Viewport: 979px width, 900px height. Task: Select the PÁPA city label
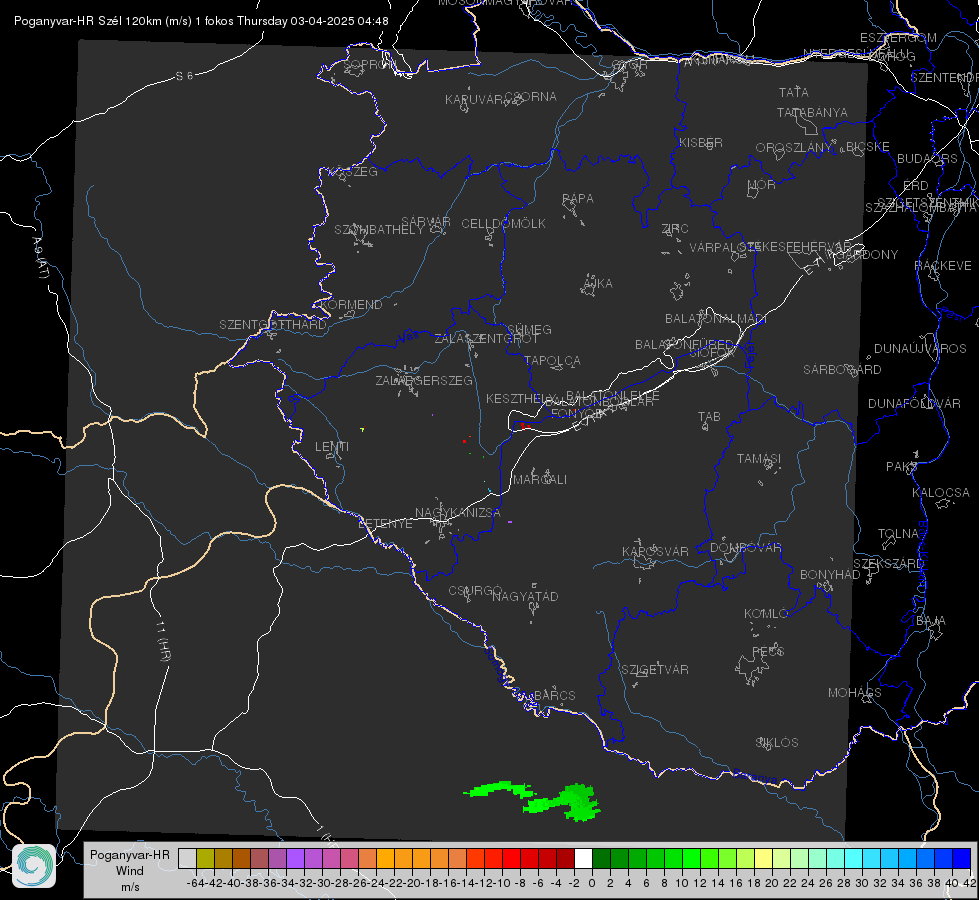click(x=578, y=199)
